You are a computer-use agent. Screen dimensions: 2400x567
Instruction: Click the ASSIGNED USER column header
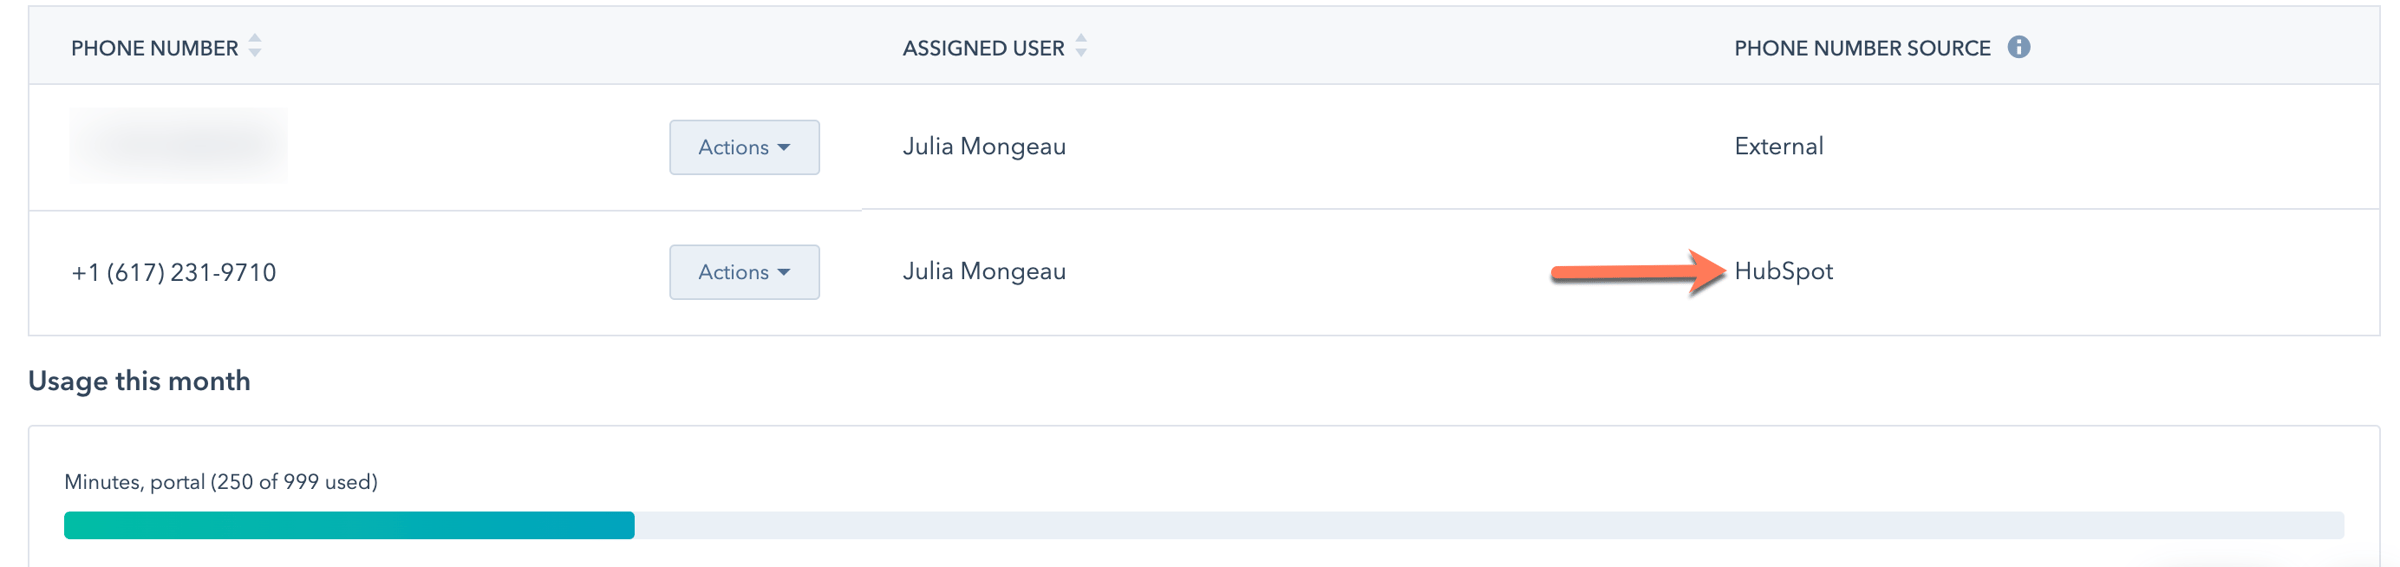[x=982, y=48]
